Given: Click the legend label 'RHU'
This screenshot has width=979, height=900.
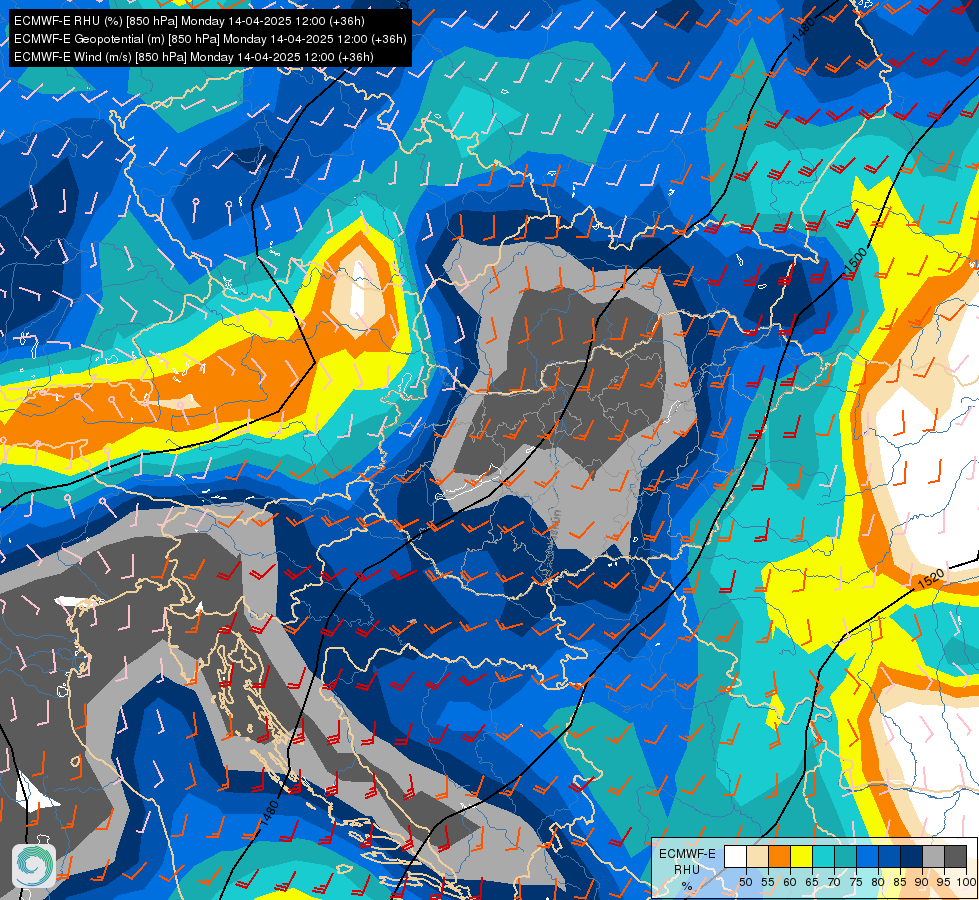Looking at the screenshot, I should (687, 869).
